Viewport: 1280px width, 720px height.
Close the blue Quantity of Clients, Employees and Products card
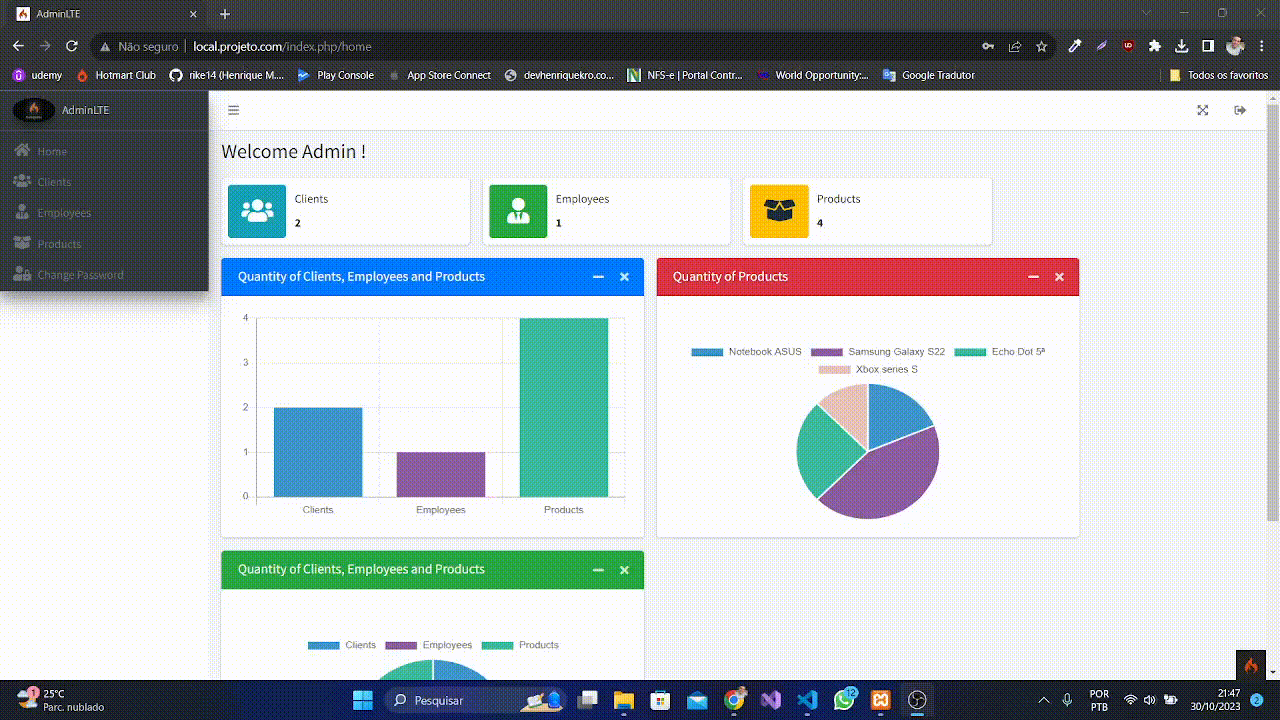point(624,277)
